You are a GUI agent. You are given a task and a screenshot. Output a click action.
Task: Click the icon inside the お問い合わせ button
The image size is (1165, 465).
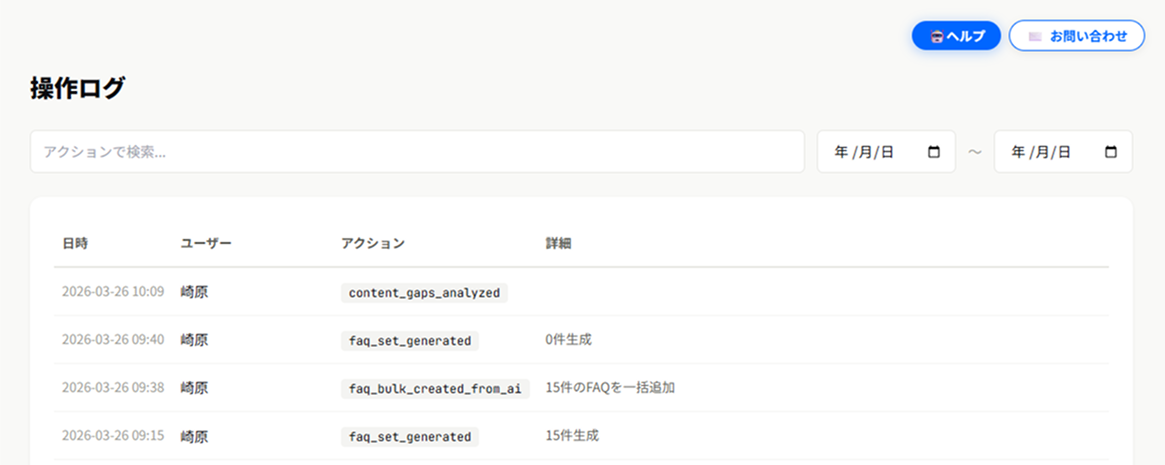coord(1035,36)
